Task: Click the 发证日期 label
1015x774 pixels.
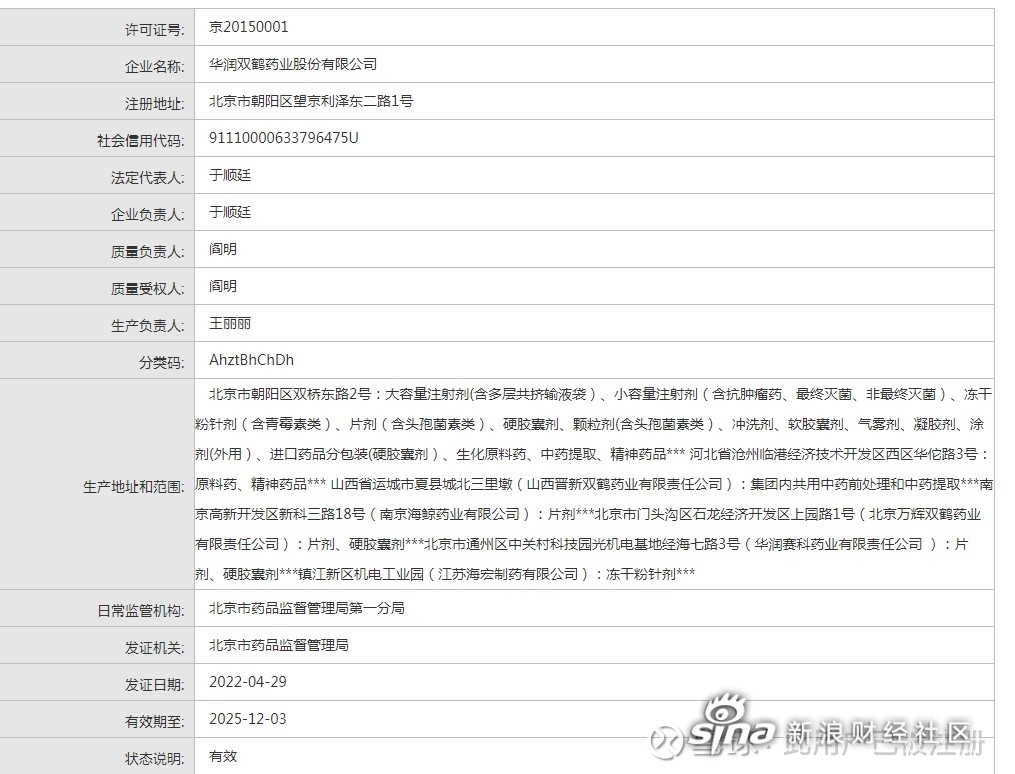Action: click(x=154, y=684)
